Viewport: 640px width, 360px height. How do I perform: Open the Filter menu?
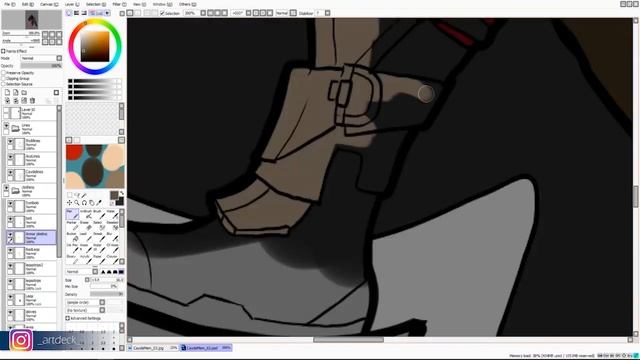120,4
